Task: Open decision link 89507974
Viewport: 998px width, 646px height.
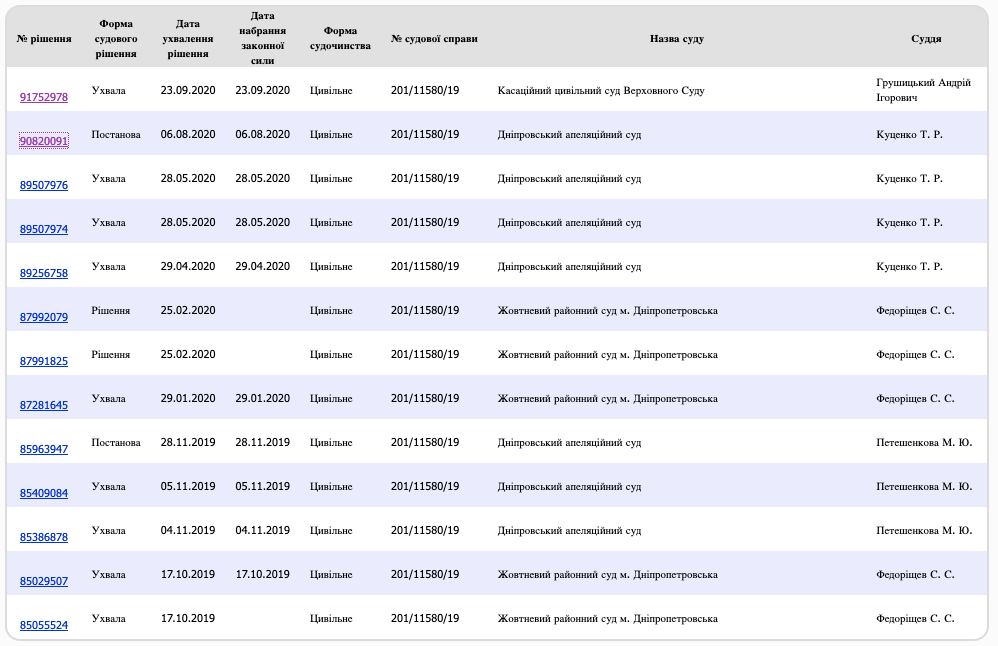Action: (x=44, y=229)
